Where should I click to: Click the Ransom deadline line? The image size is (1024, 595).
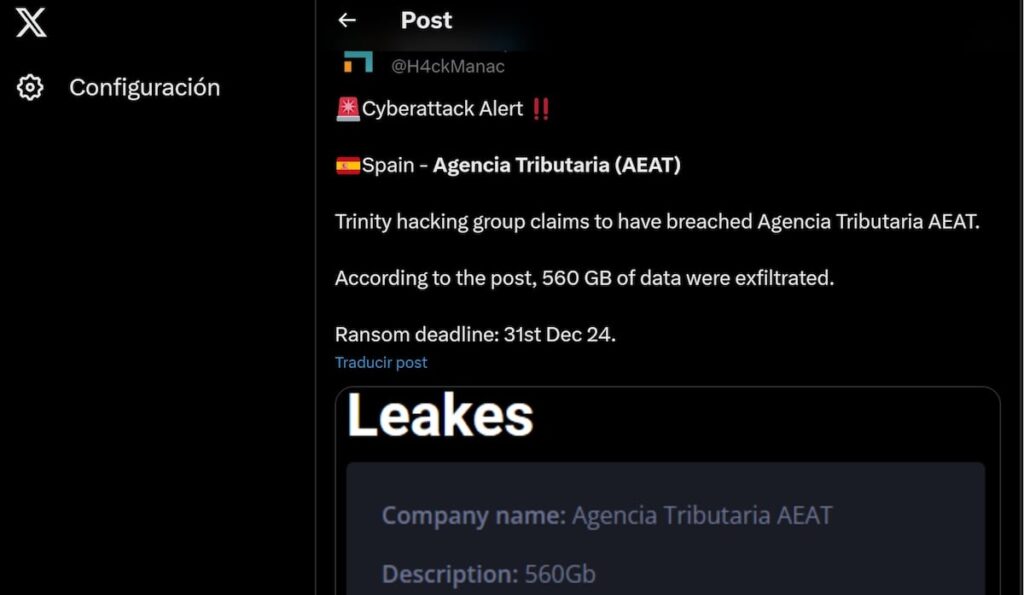coord(475,334)
